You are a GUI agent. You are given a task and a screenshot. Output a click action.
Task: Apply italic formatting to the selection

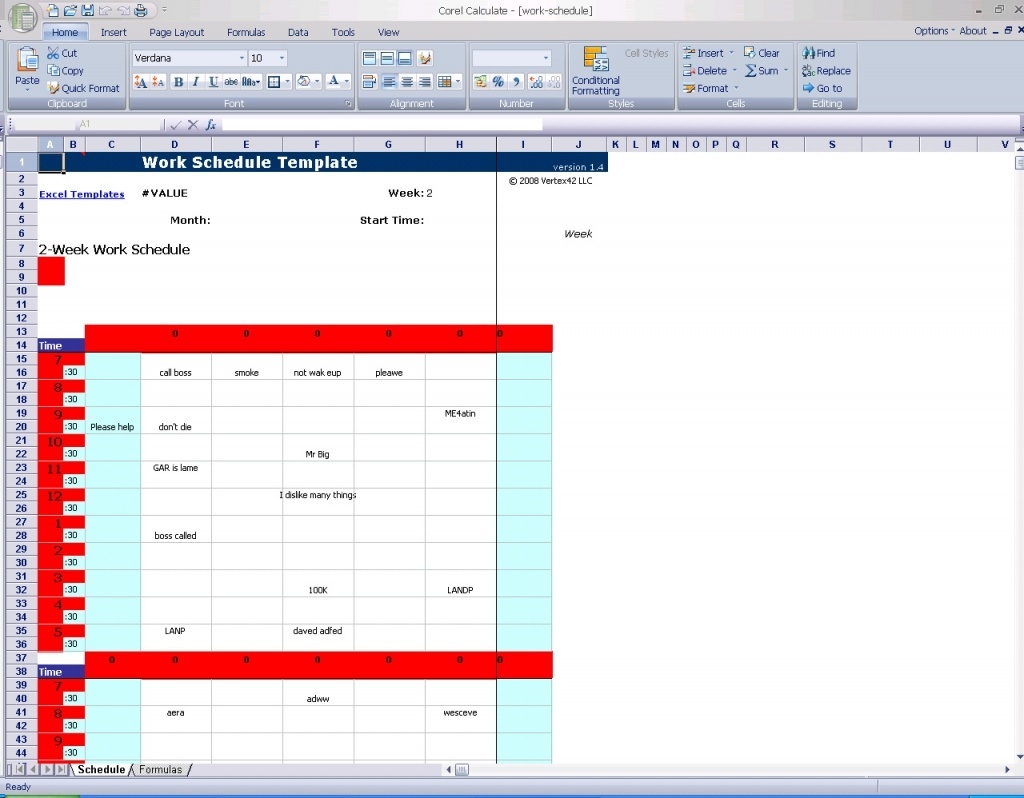(x=197, y=82)
